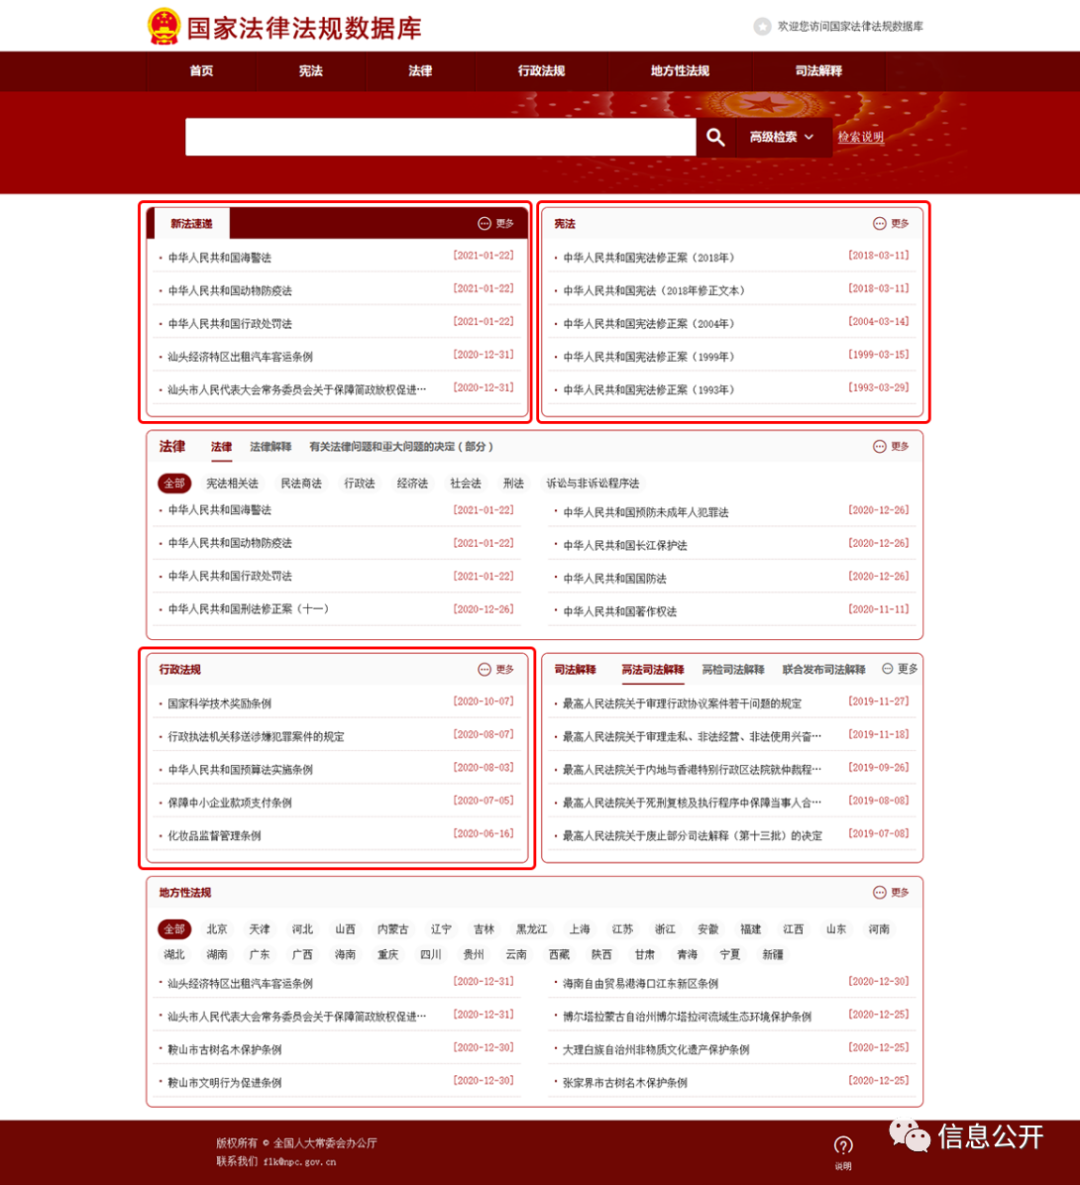Screen dimensions: 1080x1185
Task: Open 张家界市古树名木保护条例
Action: tap(625, 1083)
